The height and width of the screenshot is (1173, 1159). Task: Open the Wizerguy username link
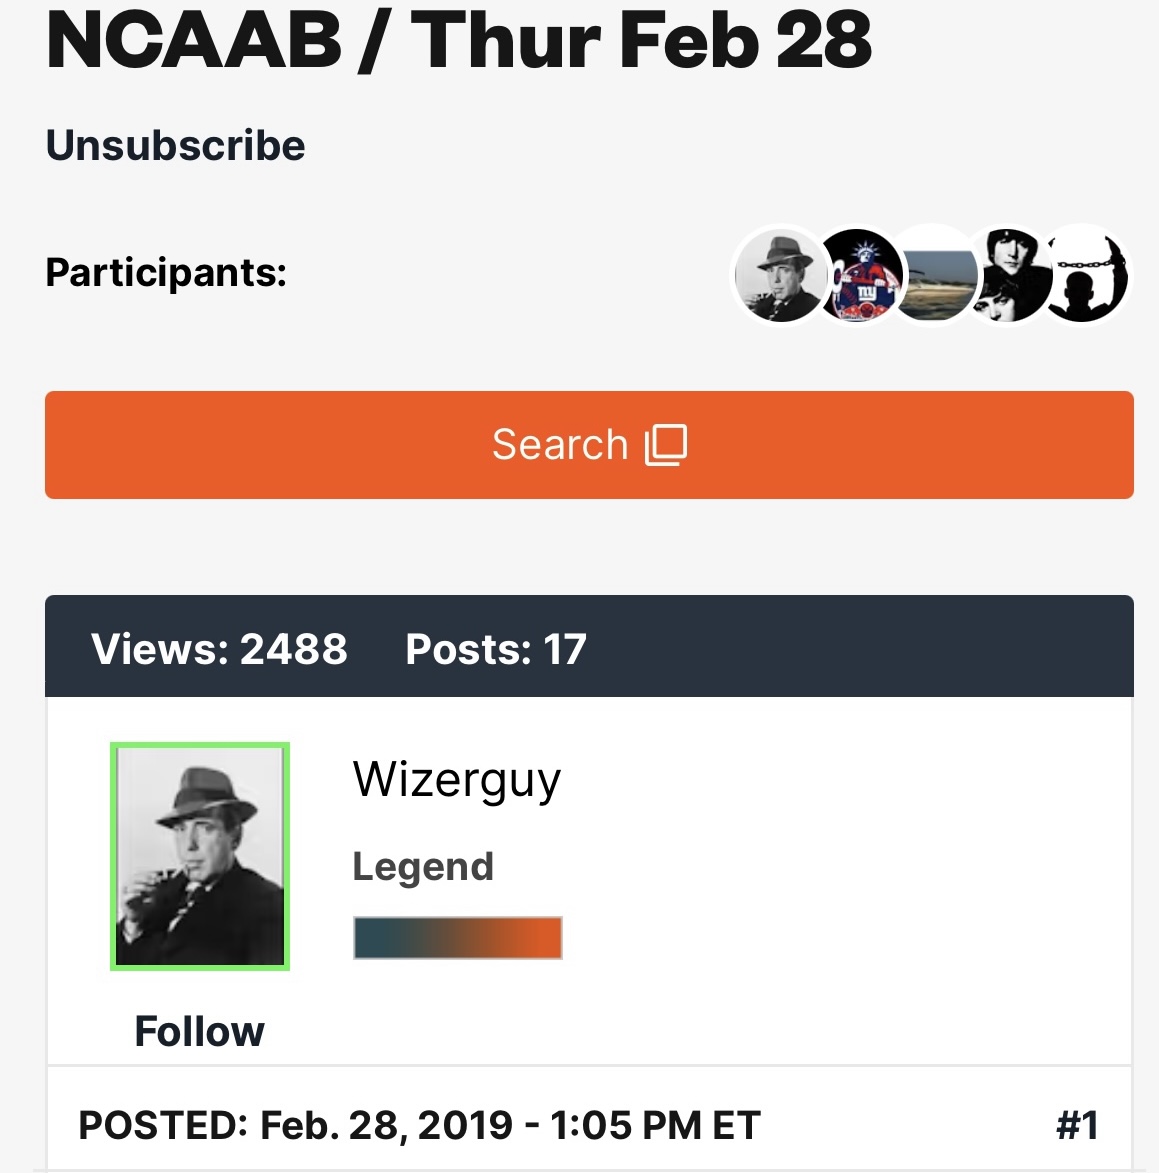(457, 780)
